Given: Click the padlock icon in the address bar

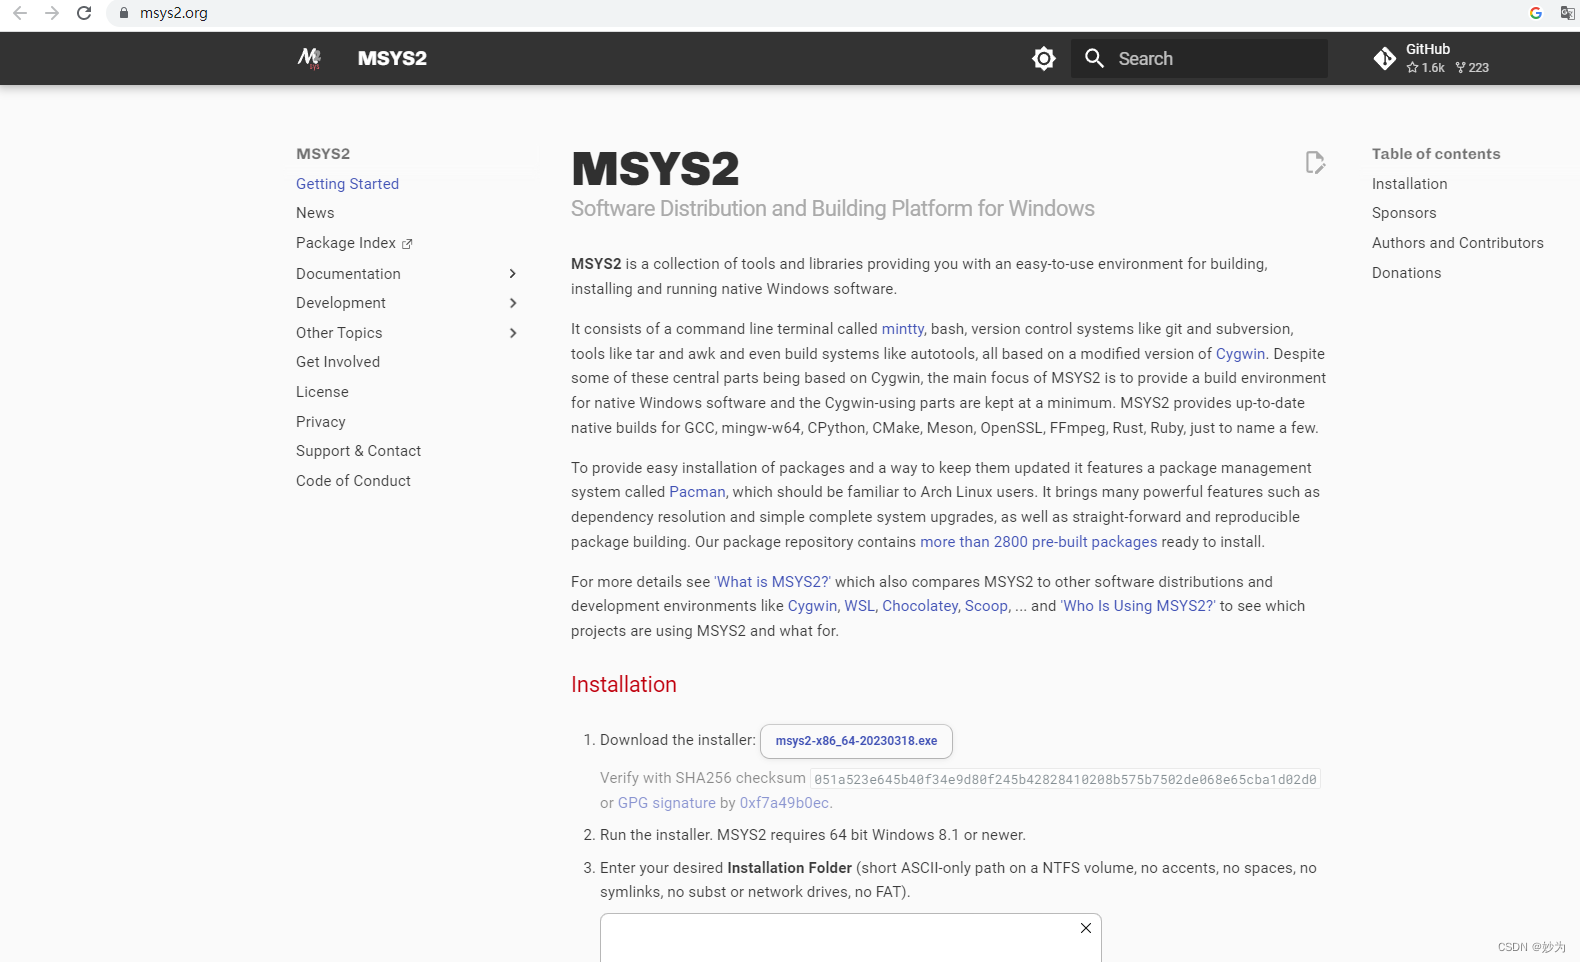Looking at the screenshot, I should (x=124, y=13).
